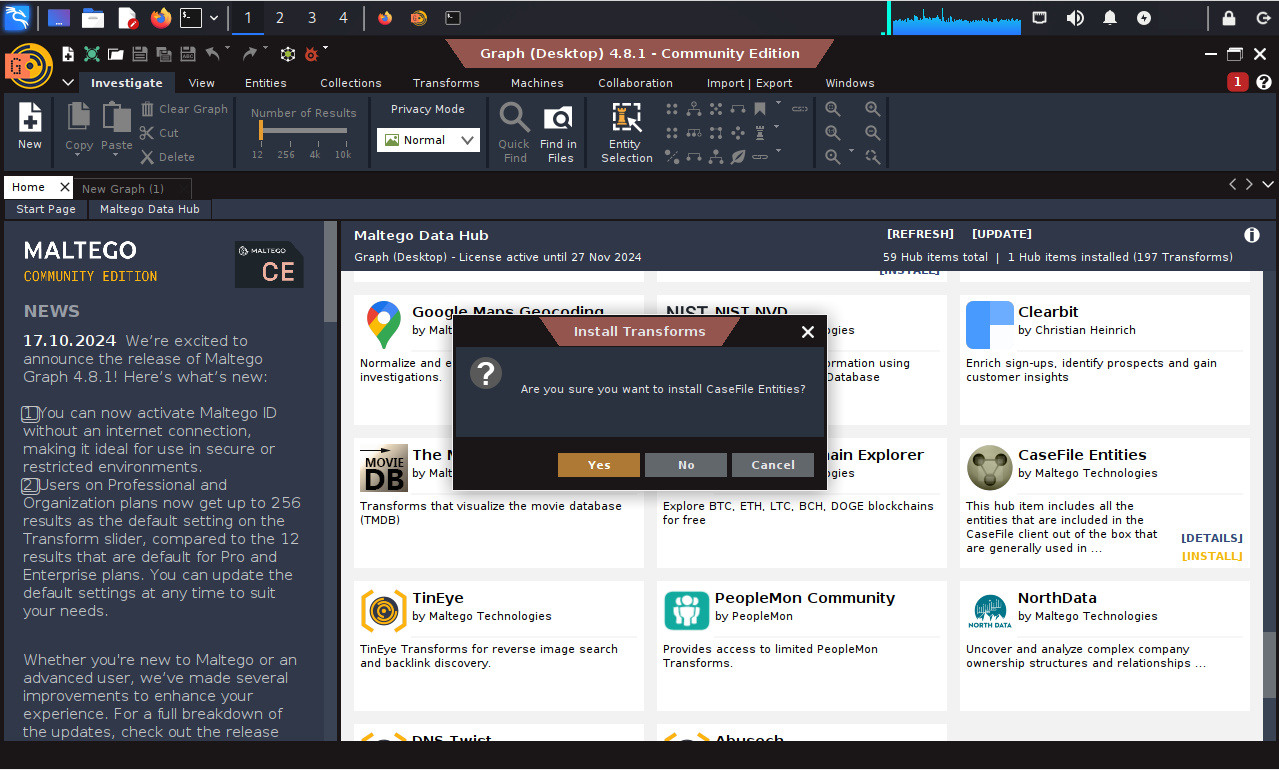The width and height of the screenshot is (1279, 770).
Task: Open the Transforms ribbon tab
Action: (445, 83)
